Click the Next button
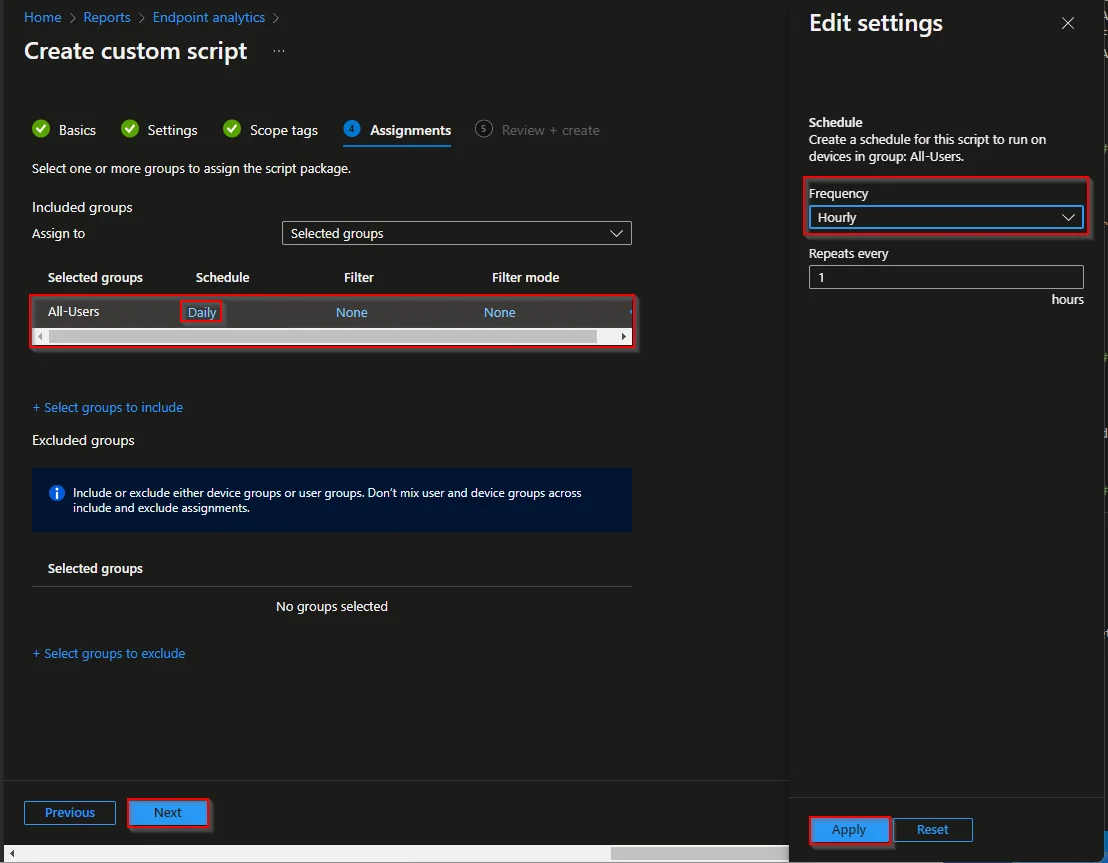The width and height of the screenshot is (1108, 863). (x=167, y=813)
